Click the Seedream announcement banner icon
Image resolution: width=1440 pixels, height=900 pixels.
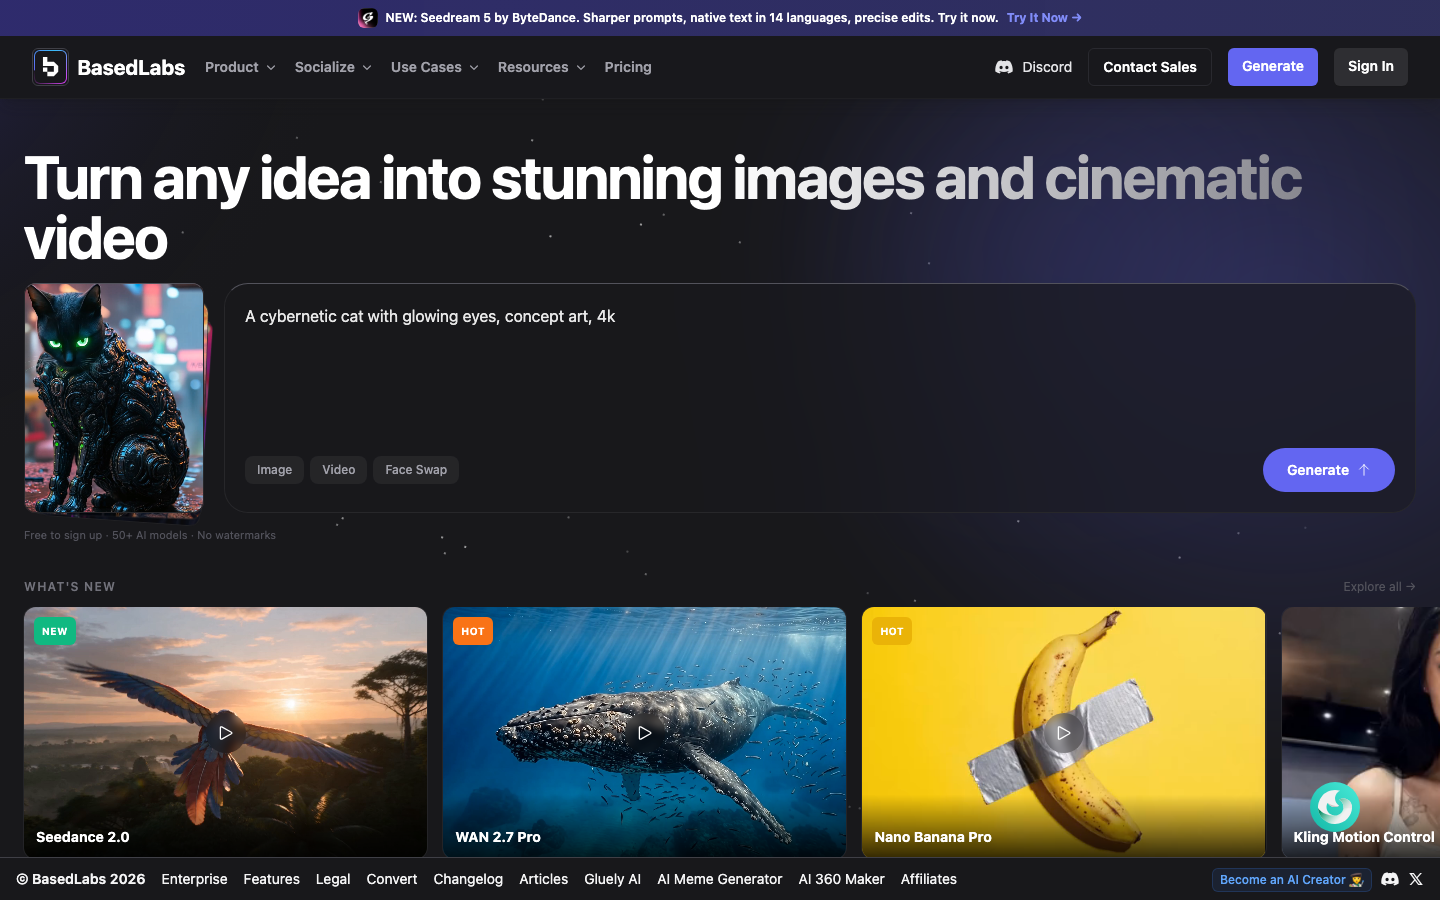pyautogui.click(x=368, y=18)
